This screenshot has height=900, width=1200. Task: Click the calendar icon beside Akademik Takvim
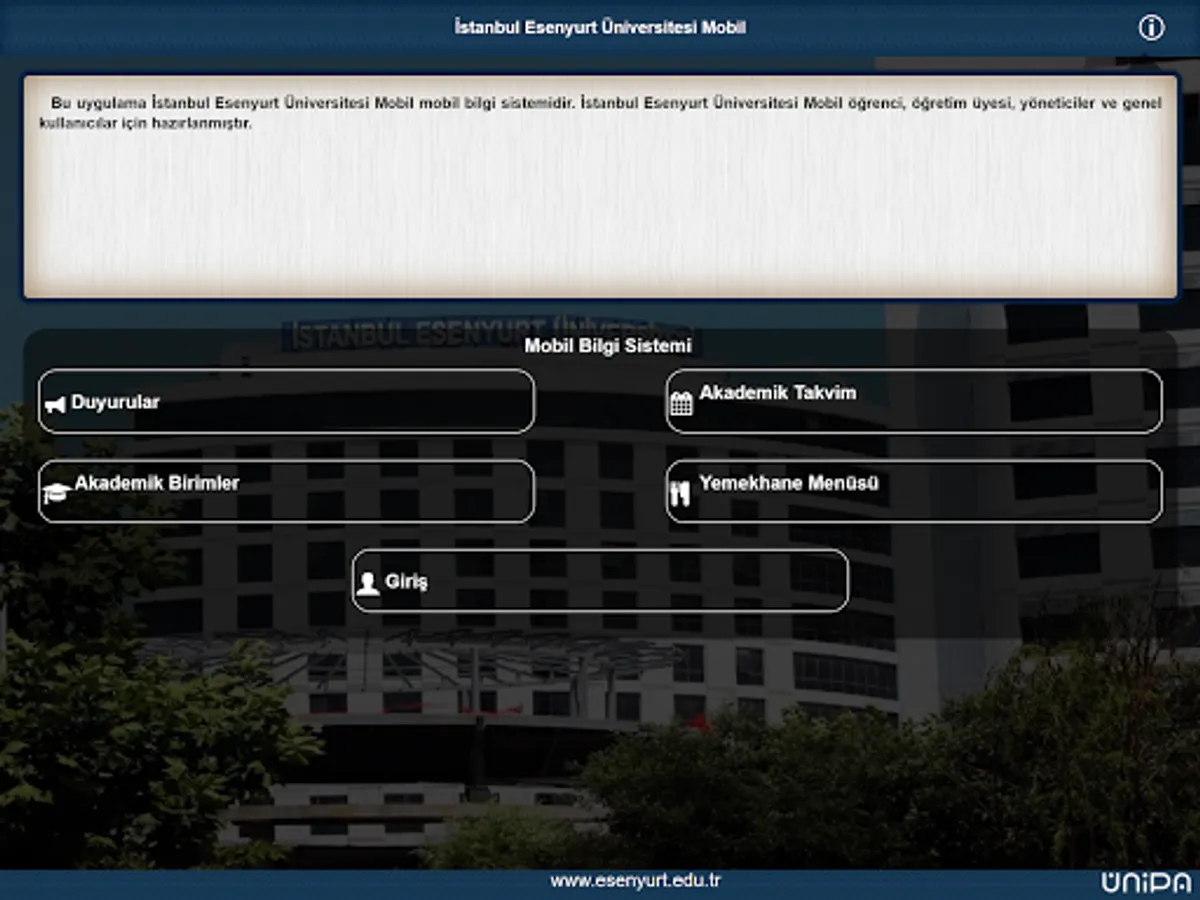681,404
